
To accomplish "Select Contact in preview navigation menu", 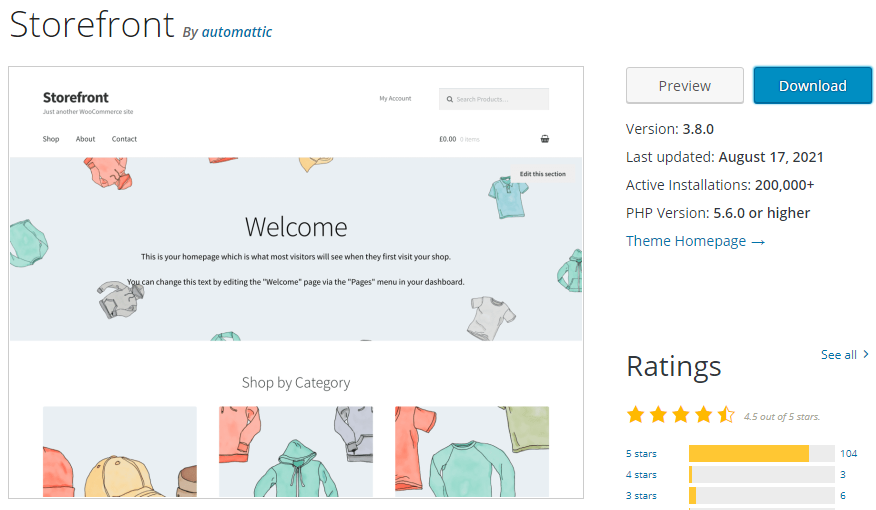I will tap(124, 139).
